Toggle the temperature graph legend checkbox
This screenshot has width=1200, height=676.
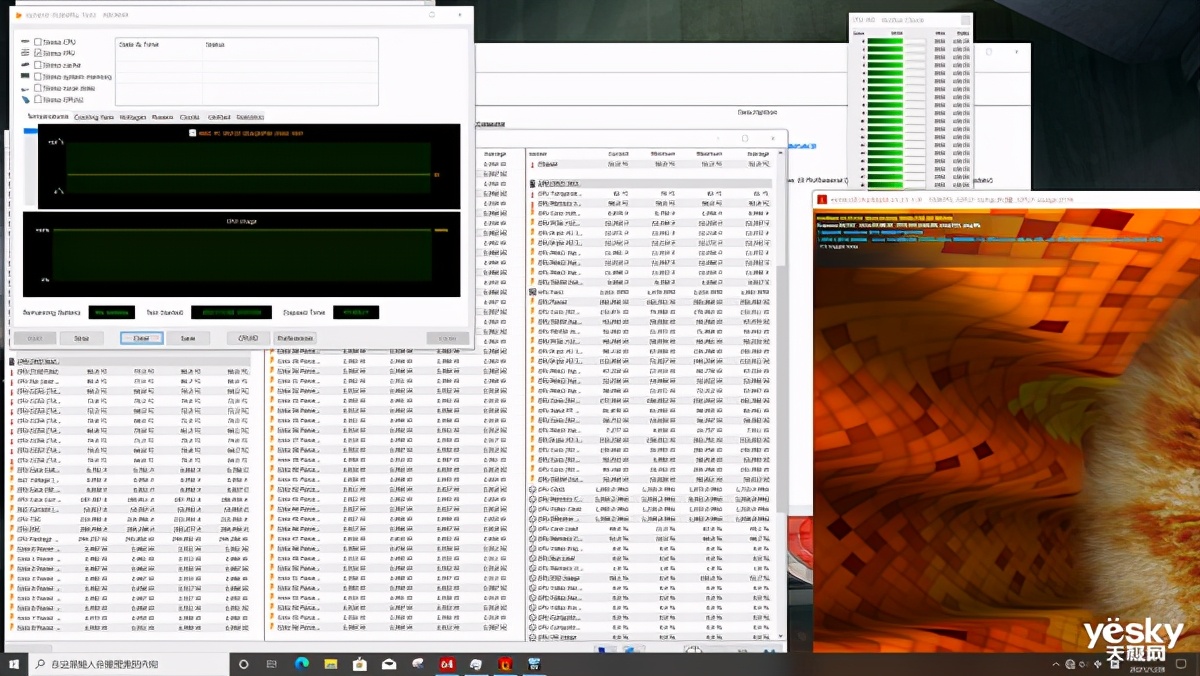pyautogui.click(x=193, y=133)
